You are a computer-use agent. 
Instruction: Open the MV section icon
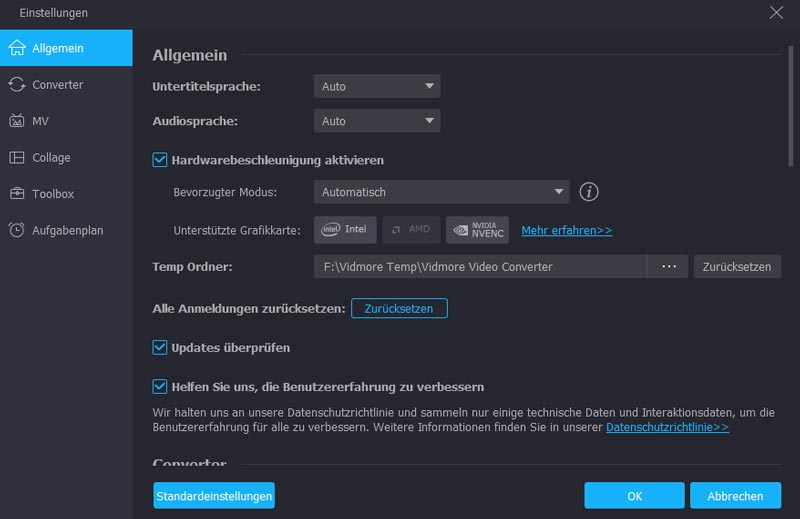point(17,121)
